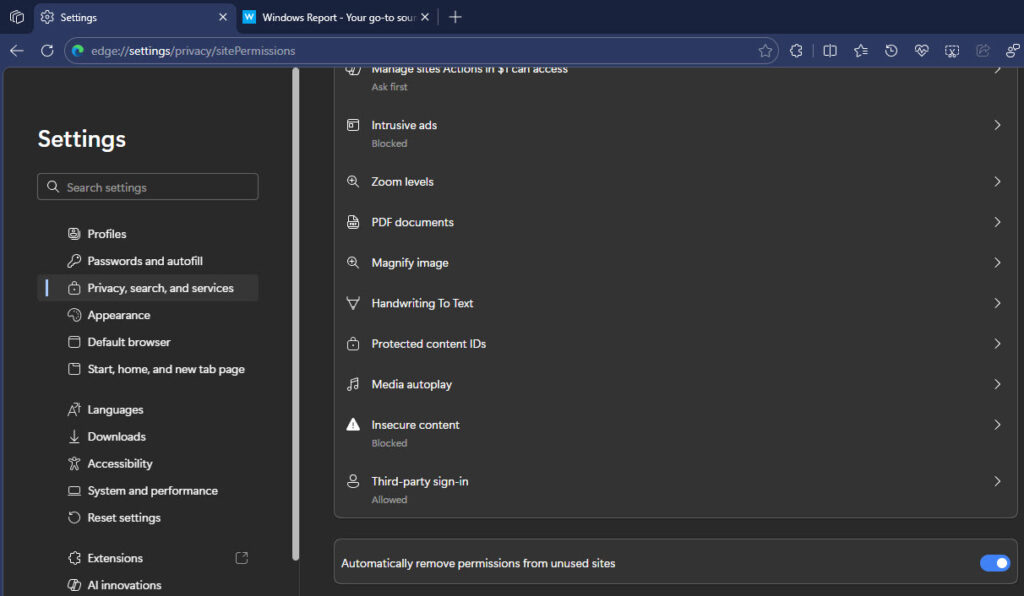Click the Media autoplay music icon
Screen dimensions: 1024x596
point(353,384)
